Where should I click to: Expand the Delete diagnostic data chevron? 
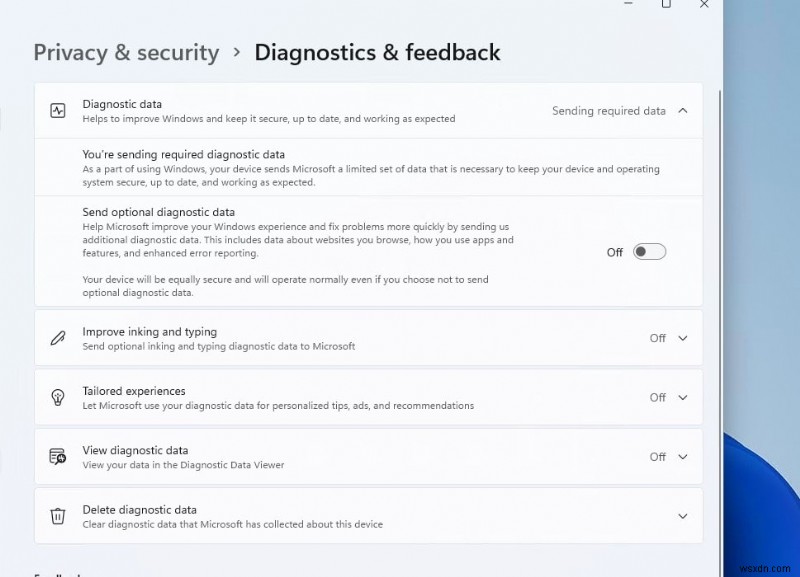tap(683, 516)
